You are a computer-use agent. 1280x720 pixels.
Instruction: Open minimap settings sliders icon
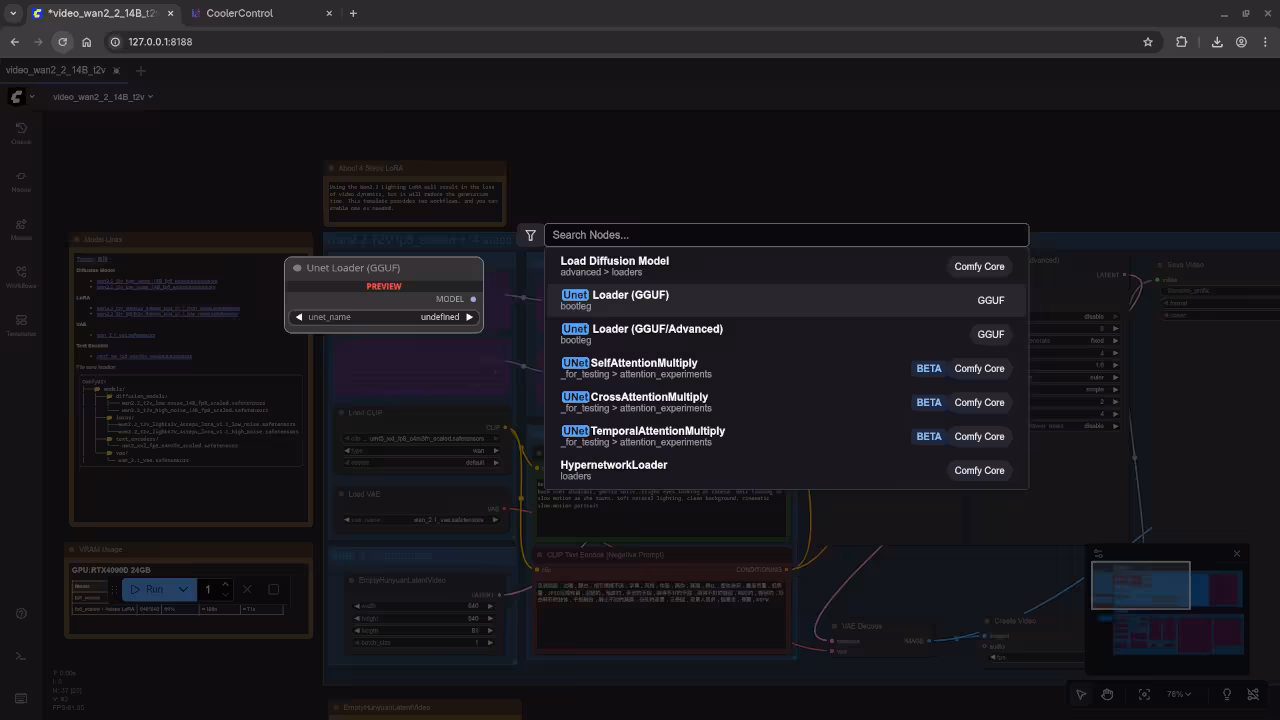tap(1098, 554)
